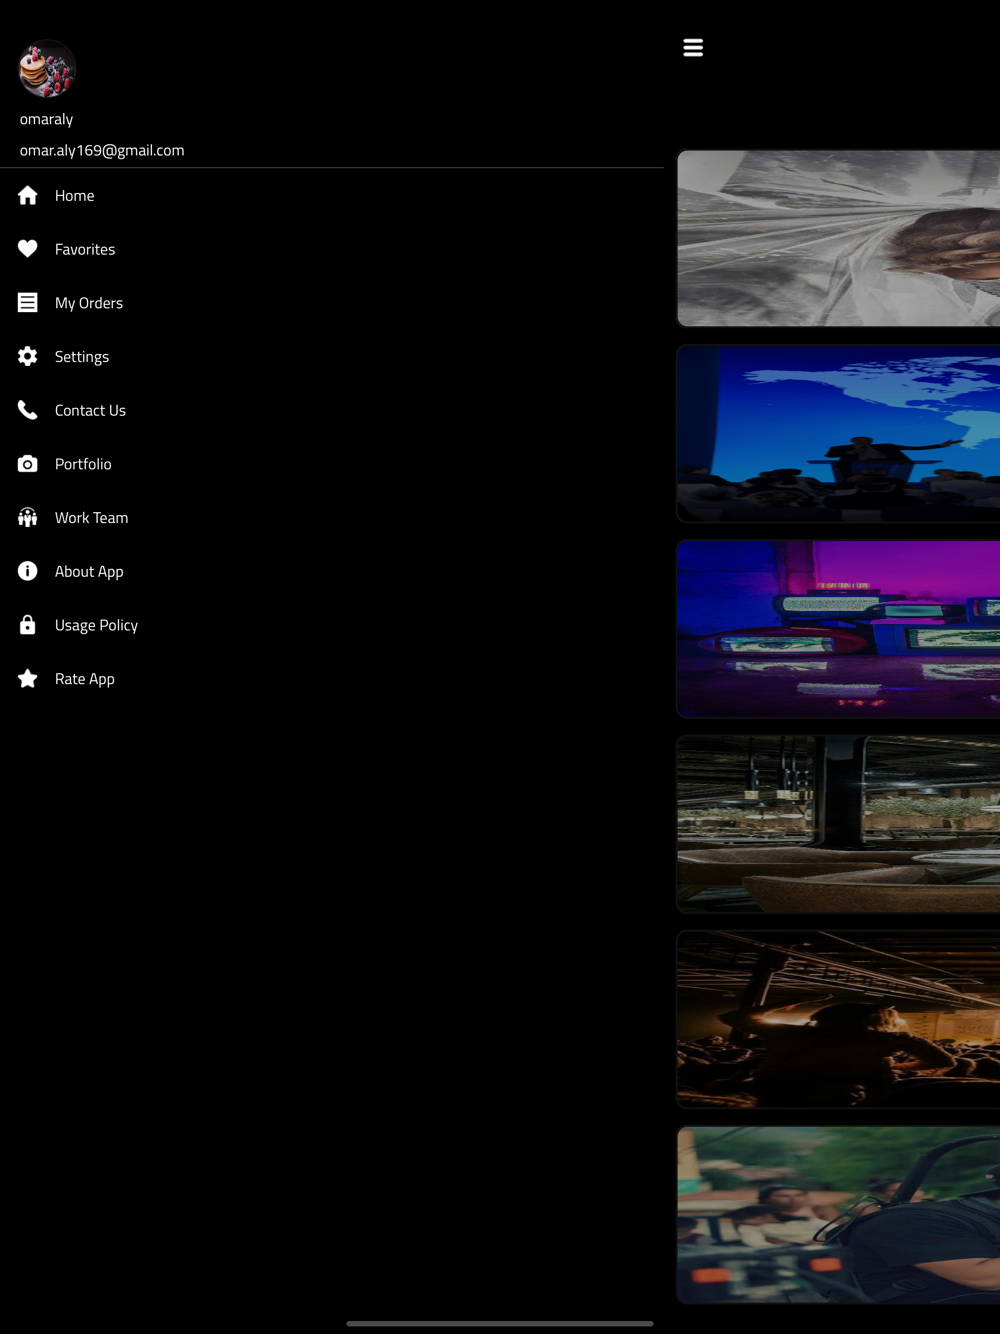The image size is (1000, 1334).
Task: Open the omaraly profile avatar
Action: tap(47, 69)
